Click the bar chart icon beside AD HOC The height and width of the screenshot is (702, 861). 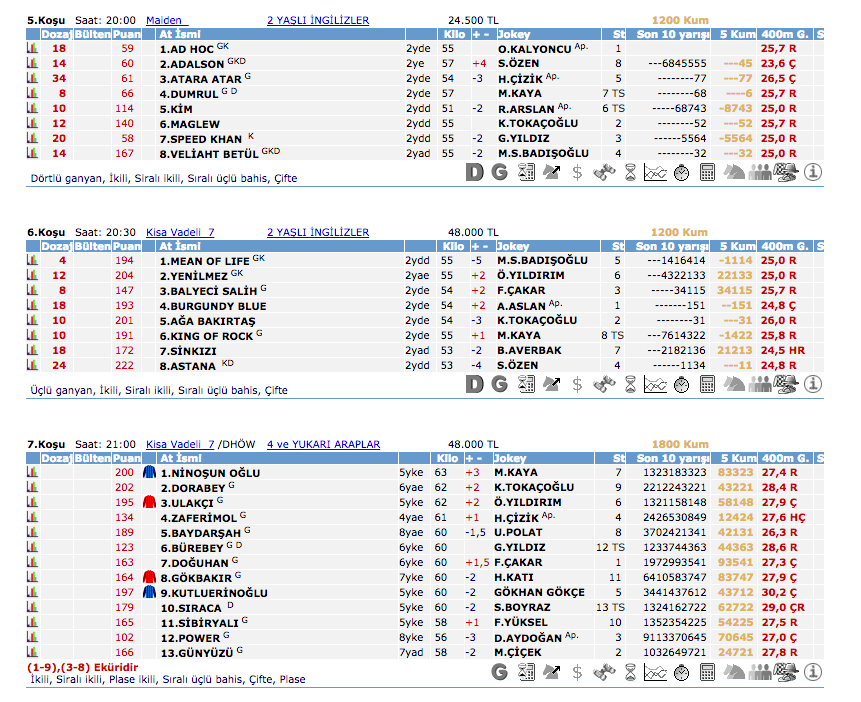tap(32, 48)
